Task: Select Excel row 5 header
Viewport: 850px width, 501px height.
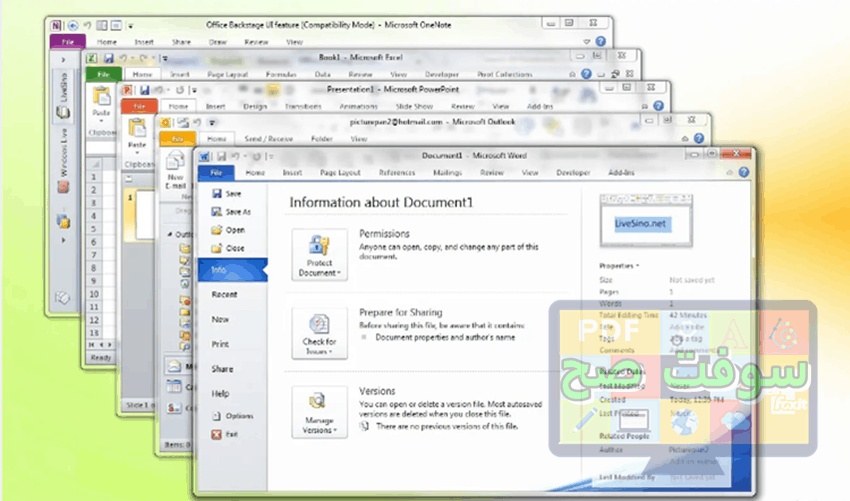Action: (94, 229)
